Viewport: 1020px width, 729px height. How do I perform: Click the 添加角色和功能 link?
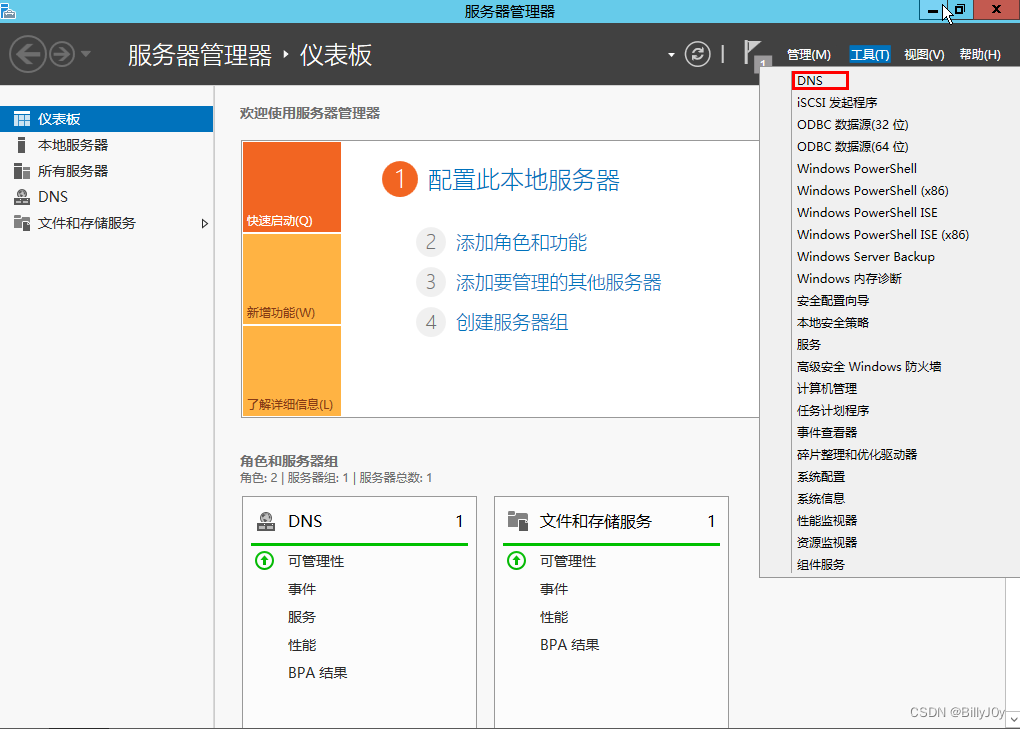click(521, 243)
